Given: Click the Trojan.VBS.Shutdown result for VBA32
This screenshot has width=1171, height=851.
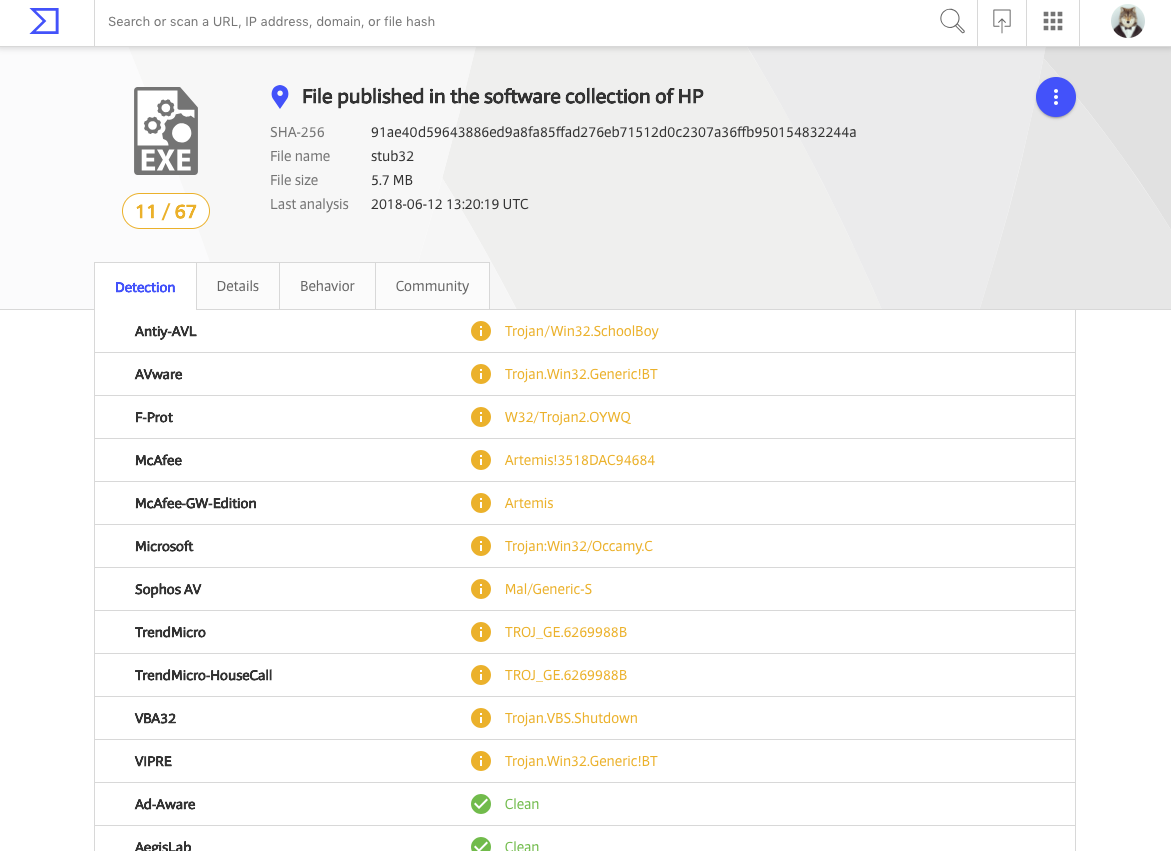Looking at the screenshot, I should point(571,718).
